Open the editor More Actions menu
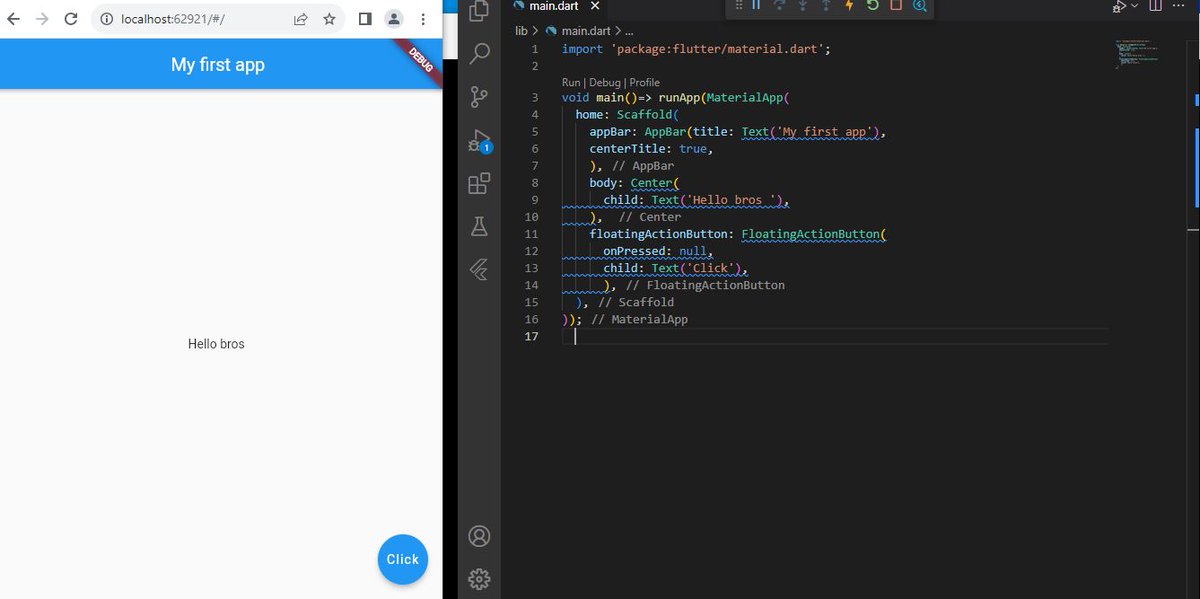Image resolution: width=1200 pixels, height=599 pixels. point(1180,7)
